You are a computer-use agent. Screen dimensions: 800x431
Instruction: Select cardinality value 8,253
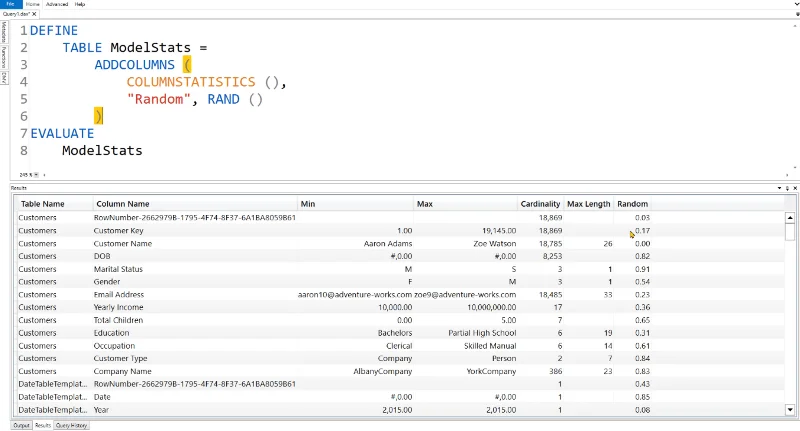click(551, 256)
